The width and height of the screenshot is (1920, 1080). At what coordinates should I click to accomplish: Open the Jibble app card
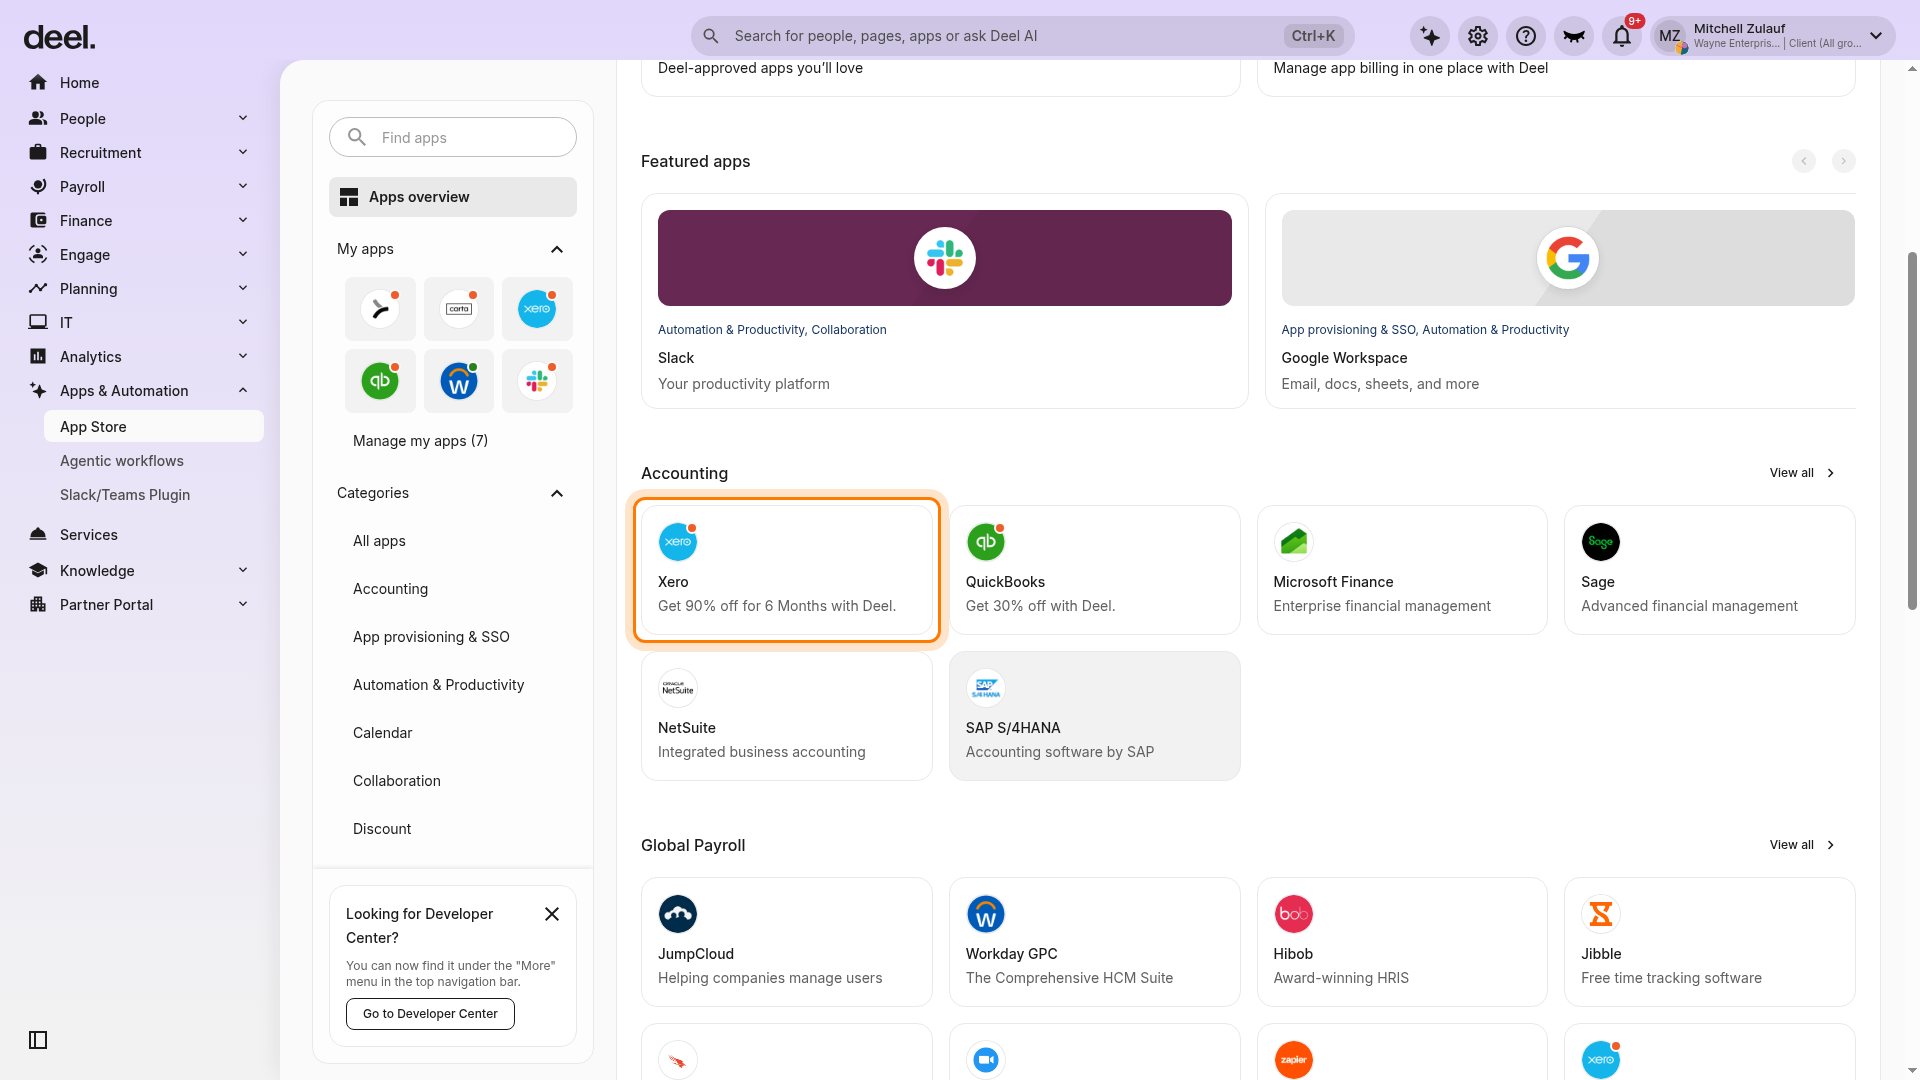pyautogui.click(x=1710, y=942)
